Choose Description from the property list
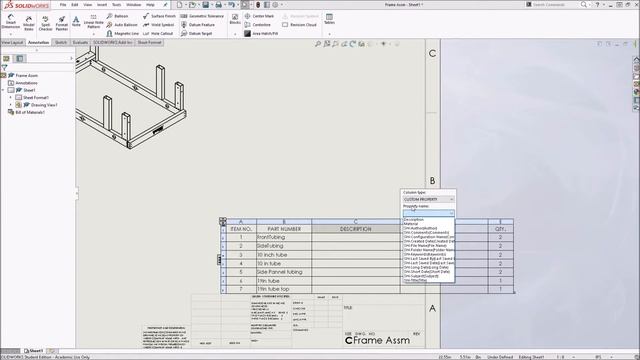This screenshot has height=360, width=640. (x=414, y=220)
